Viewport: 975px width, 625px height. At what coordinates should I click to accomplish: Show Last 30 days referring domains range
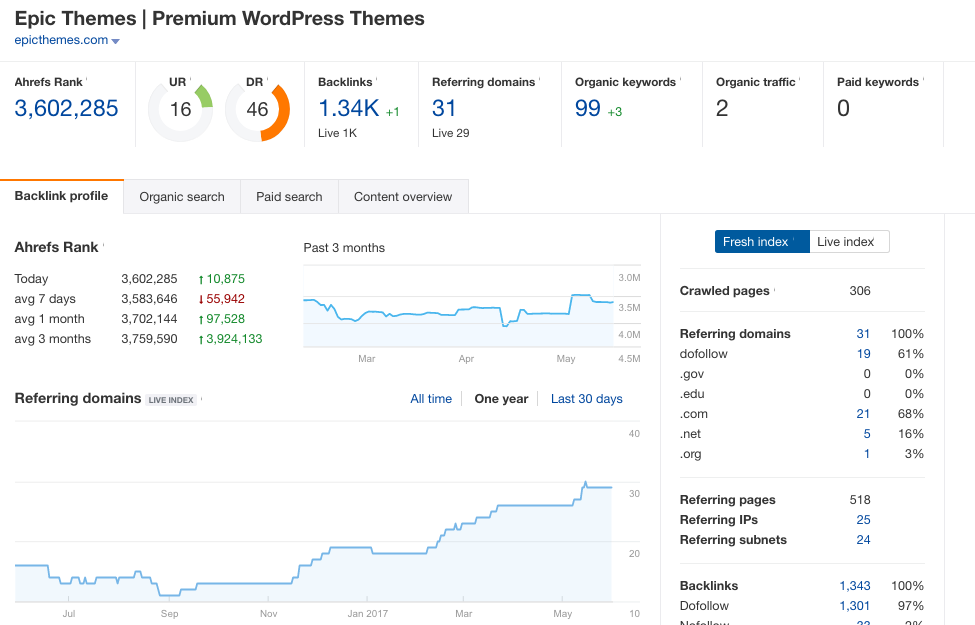click(586, 399)
